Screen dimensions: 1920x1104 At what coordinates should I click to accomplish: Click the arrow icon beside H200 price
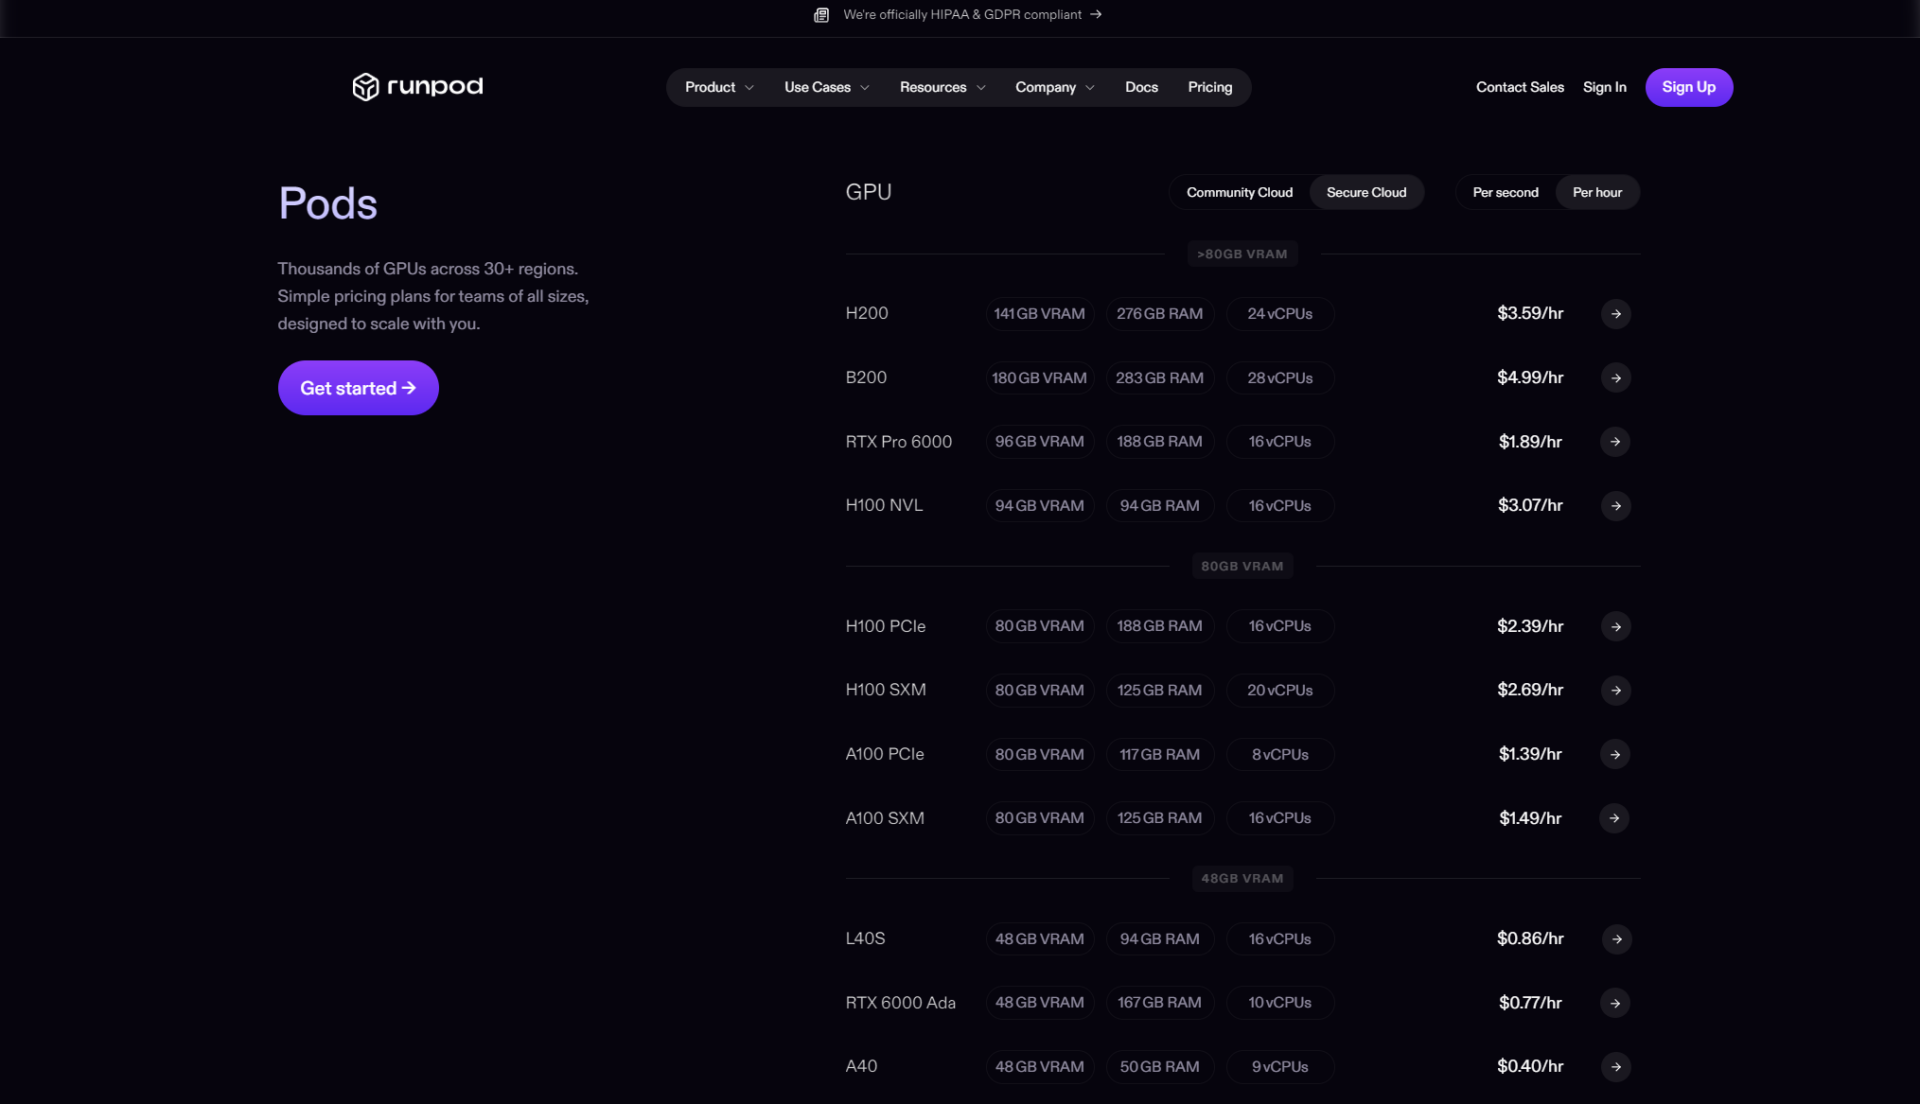coord(1615,314)
